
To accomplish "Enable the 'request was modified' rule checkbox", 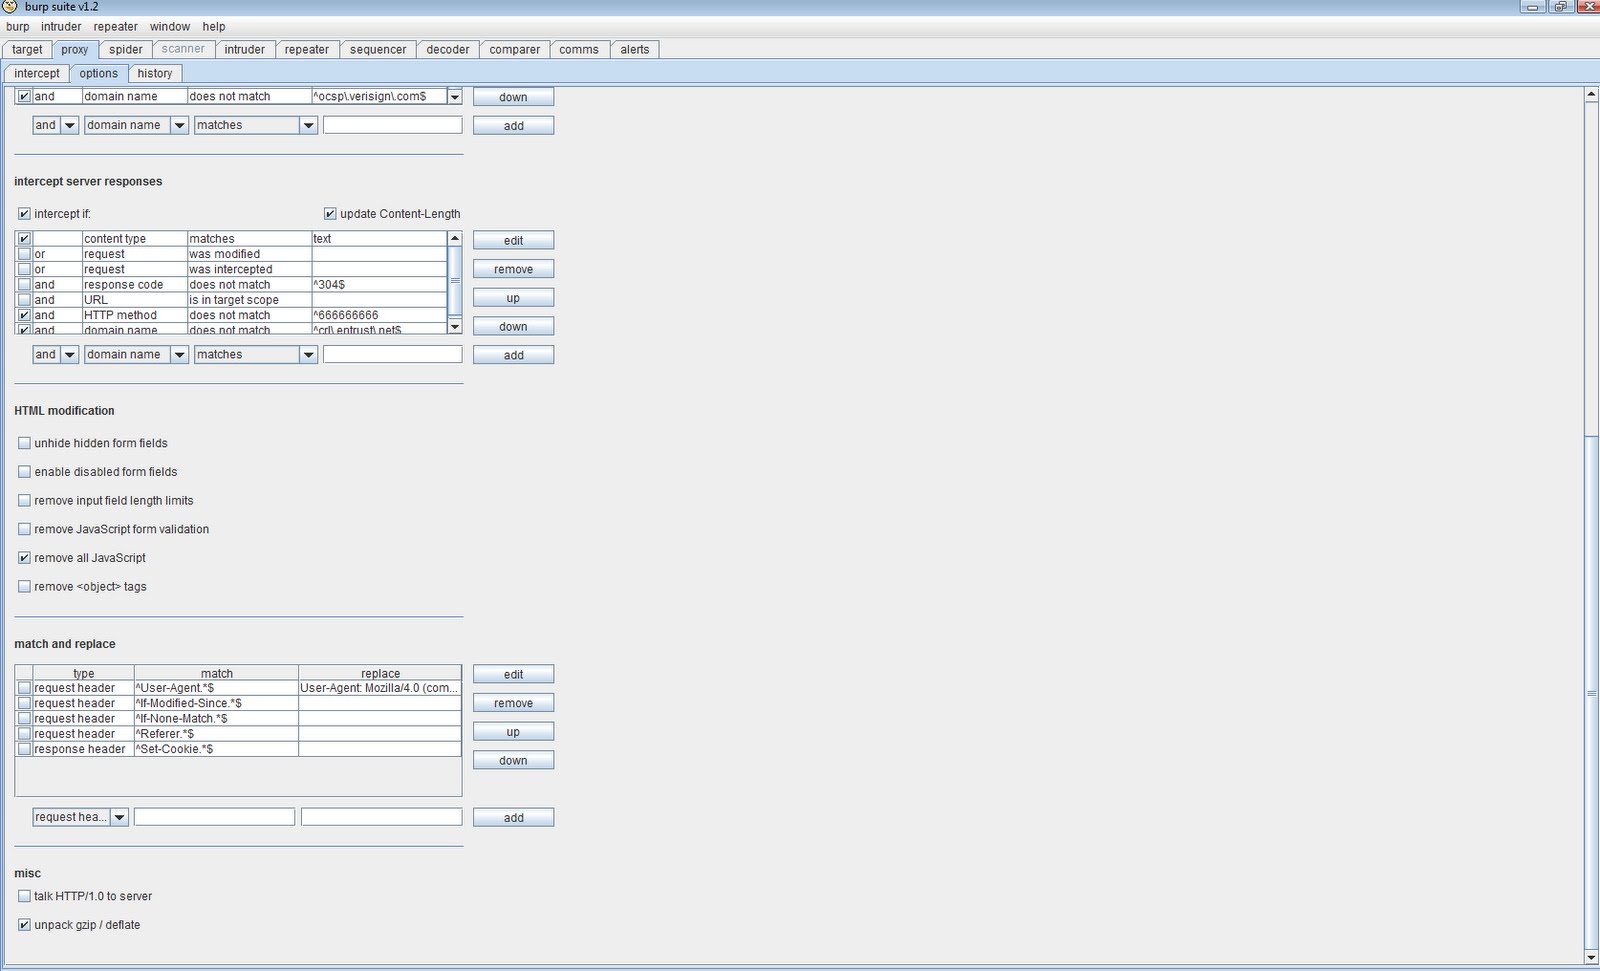I will pyautogui.click(x=24, y=254).
